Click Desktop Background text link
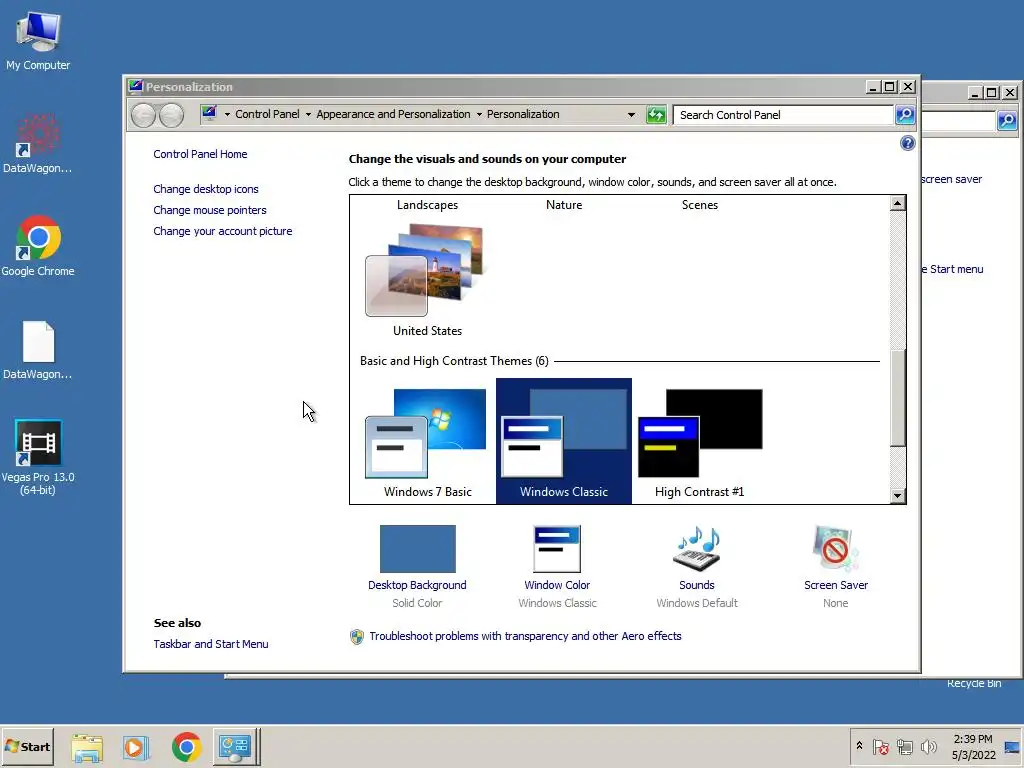Screen dimensions: 1024x768 [417, 585]
